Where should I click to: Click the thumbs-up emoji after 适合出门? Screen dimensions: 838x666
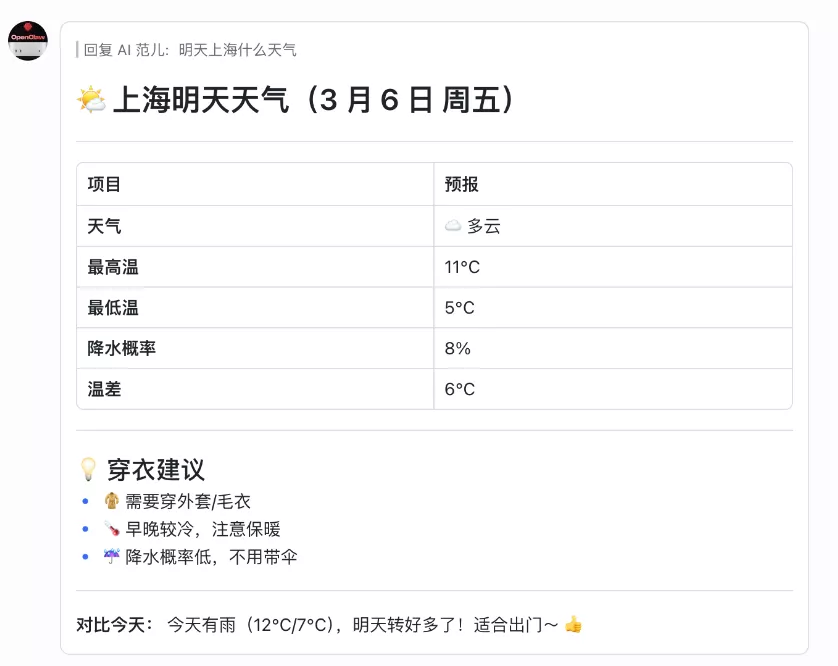tap(572, 621)
